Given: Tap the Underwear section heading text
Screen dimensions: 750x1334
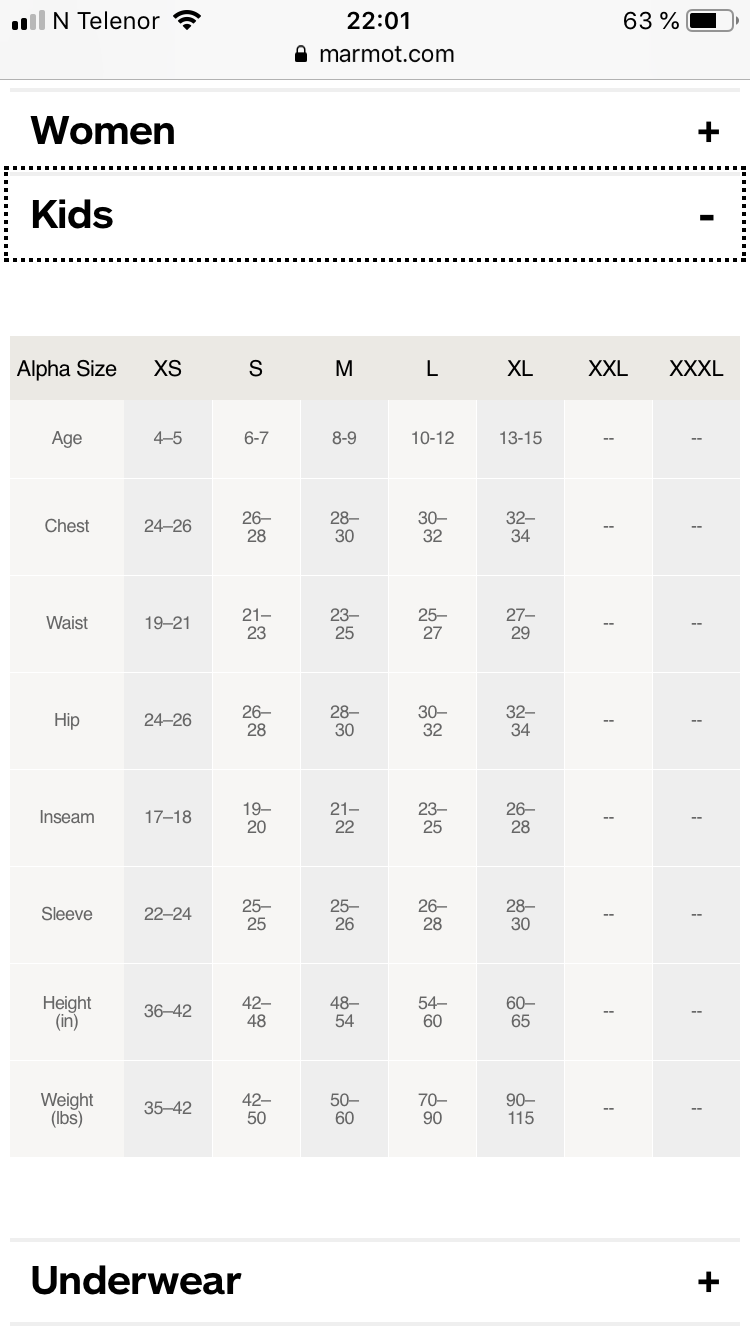Looking at the screenshot, I should pos(136,1281).
